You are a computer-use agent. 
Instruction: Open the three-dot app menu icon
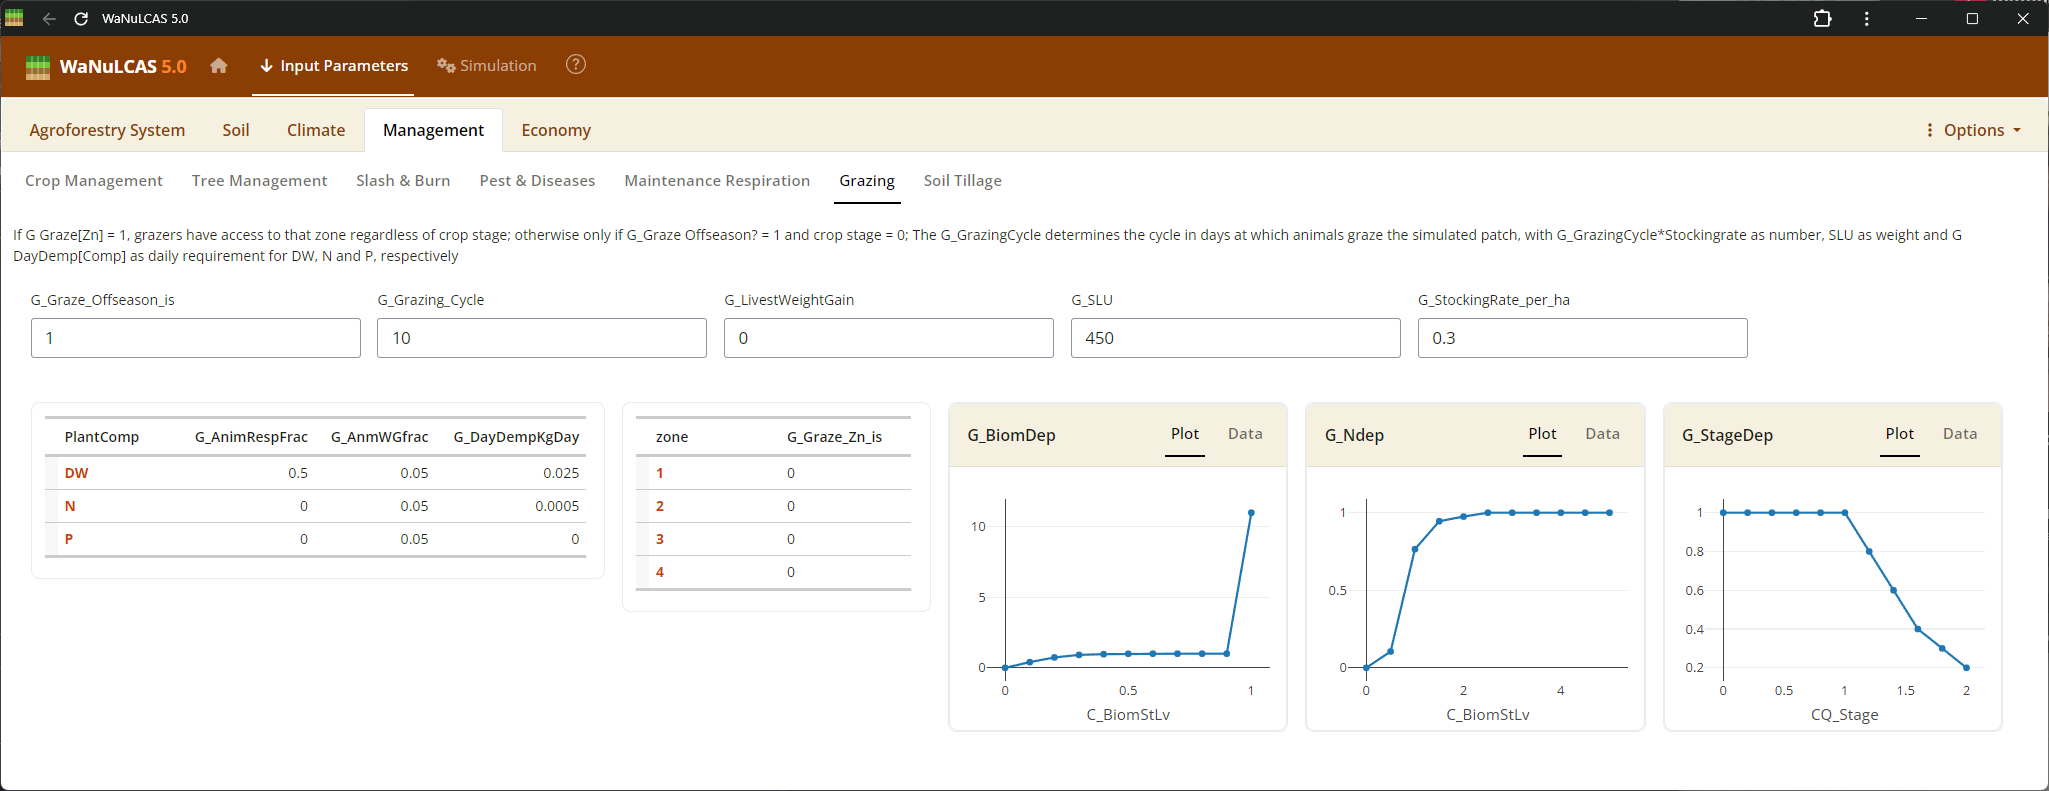click(1866, 18)
